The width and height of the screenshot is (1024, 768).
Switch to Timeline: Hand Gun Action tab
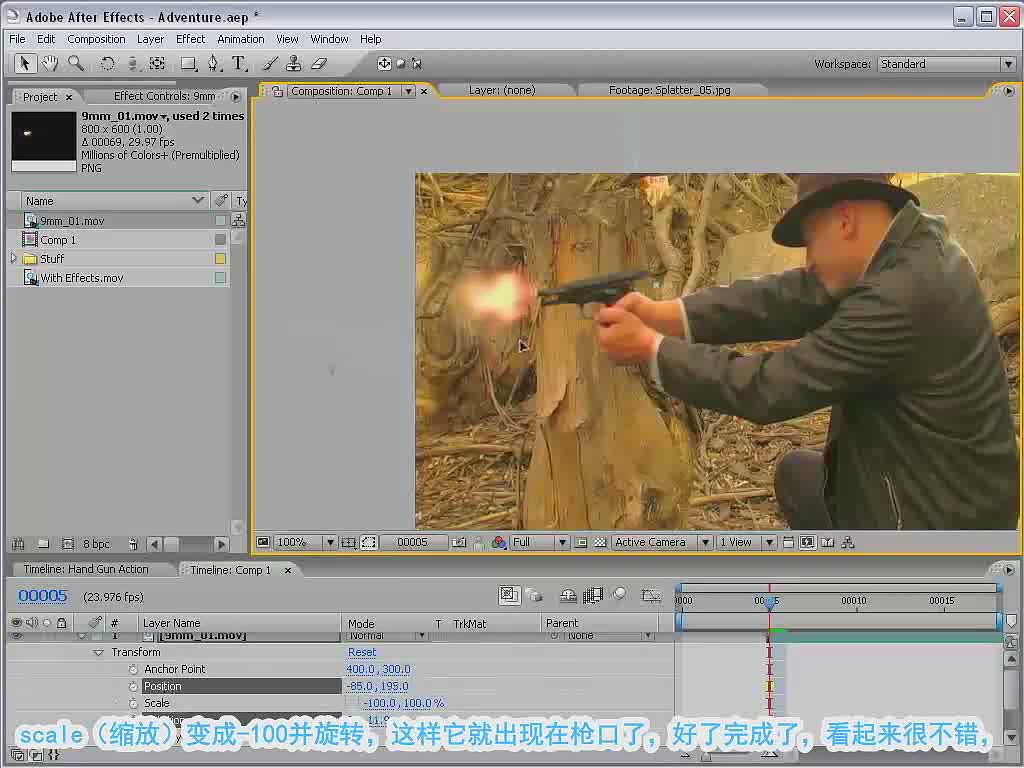(86, 569)
